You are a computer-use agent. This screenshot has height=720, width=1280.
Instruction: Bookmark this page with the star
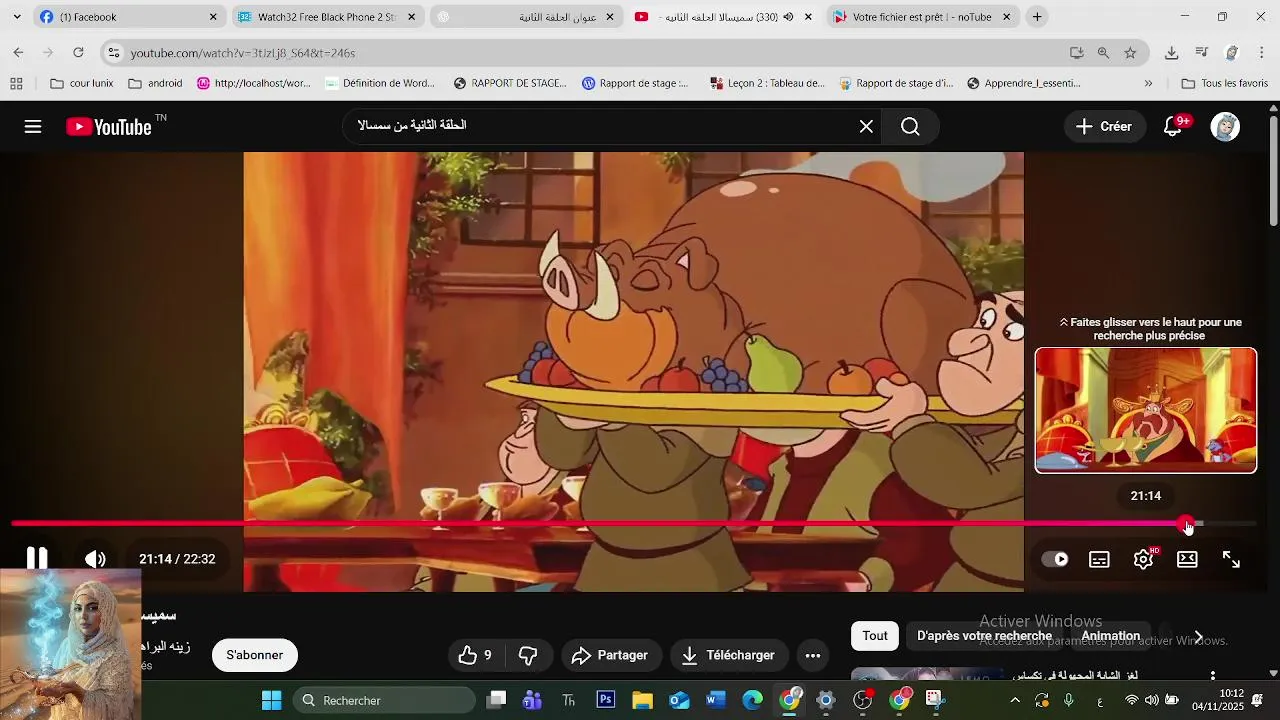point(1130,53)
